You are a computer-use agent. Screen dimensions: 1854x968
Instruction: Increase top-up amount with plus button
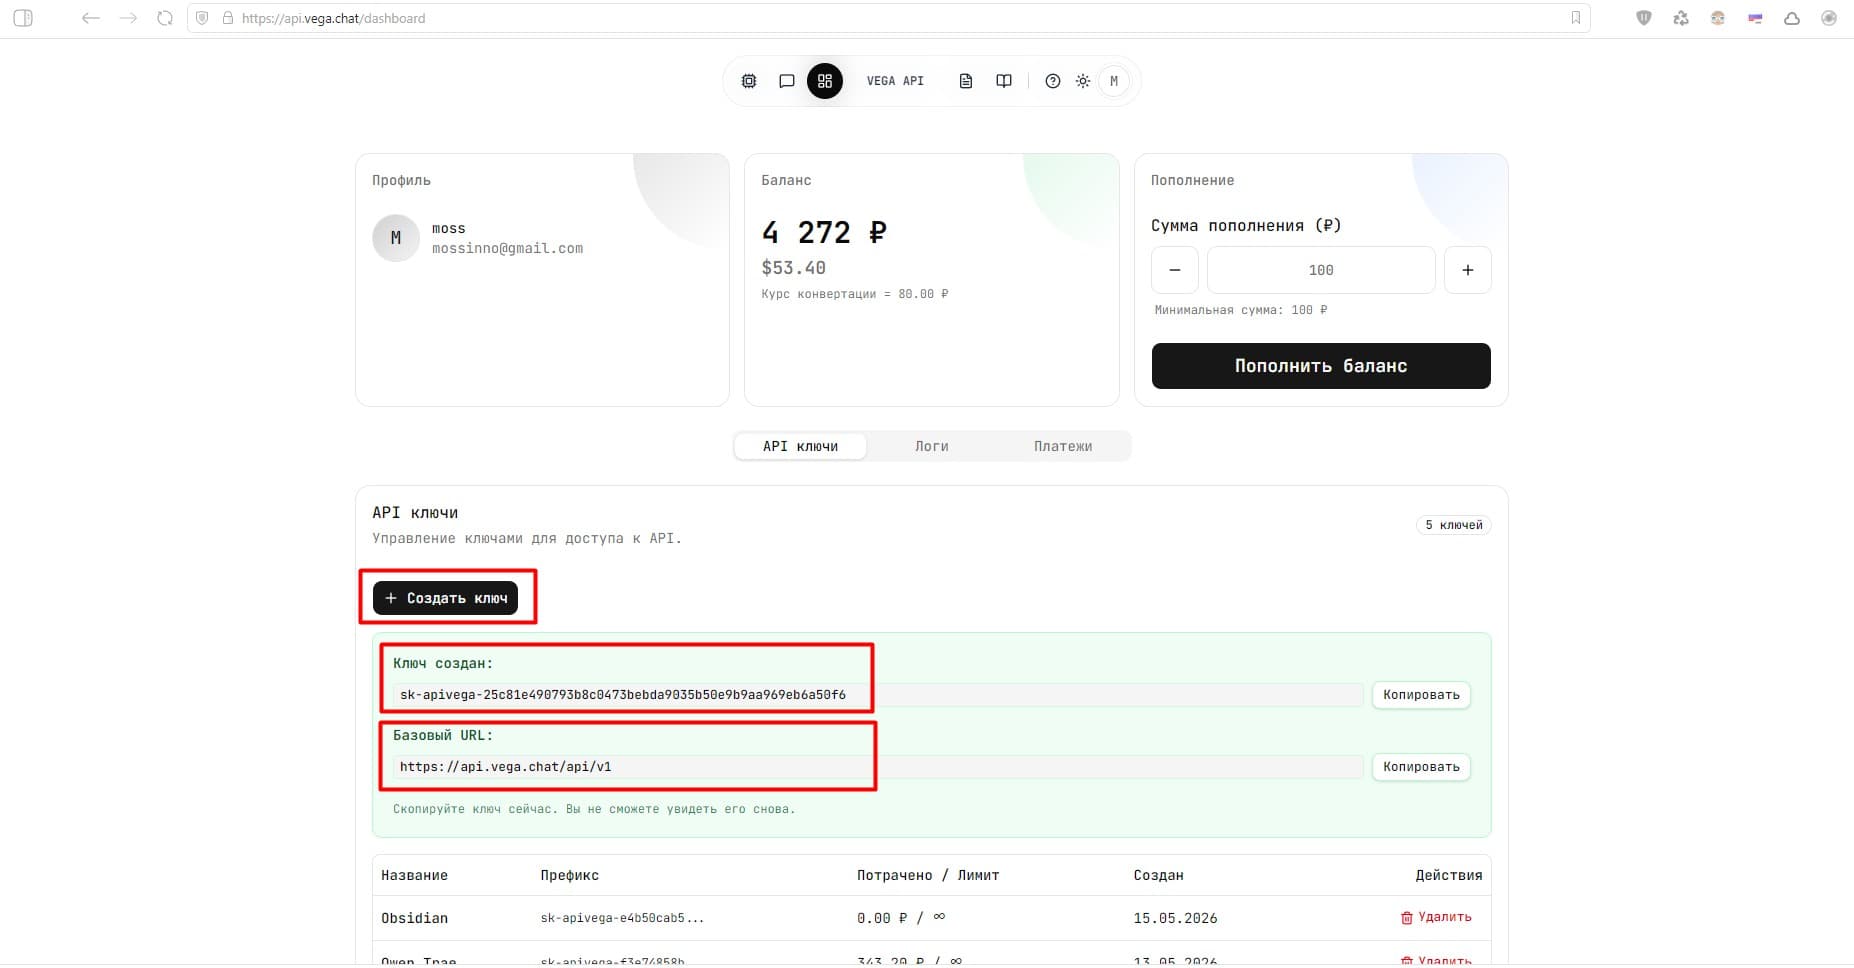1468,270
